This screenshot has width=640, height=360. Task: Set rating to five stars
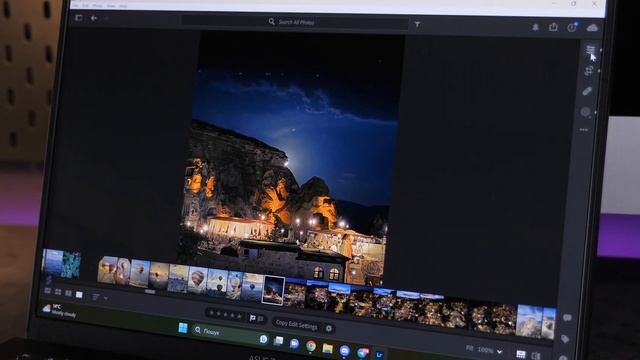(x=239, y=316)
